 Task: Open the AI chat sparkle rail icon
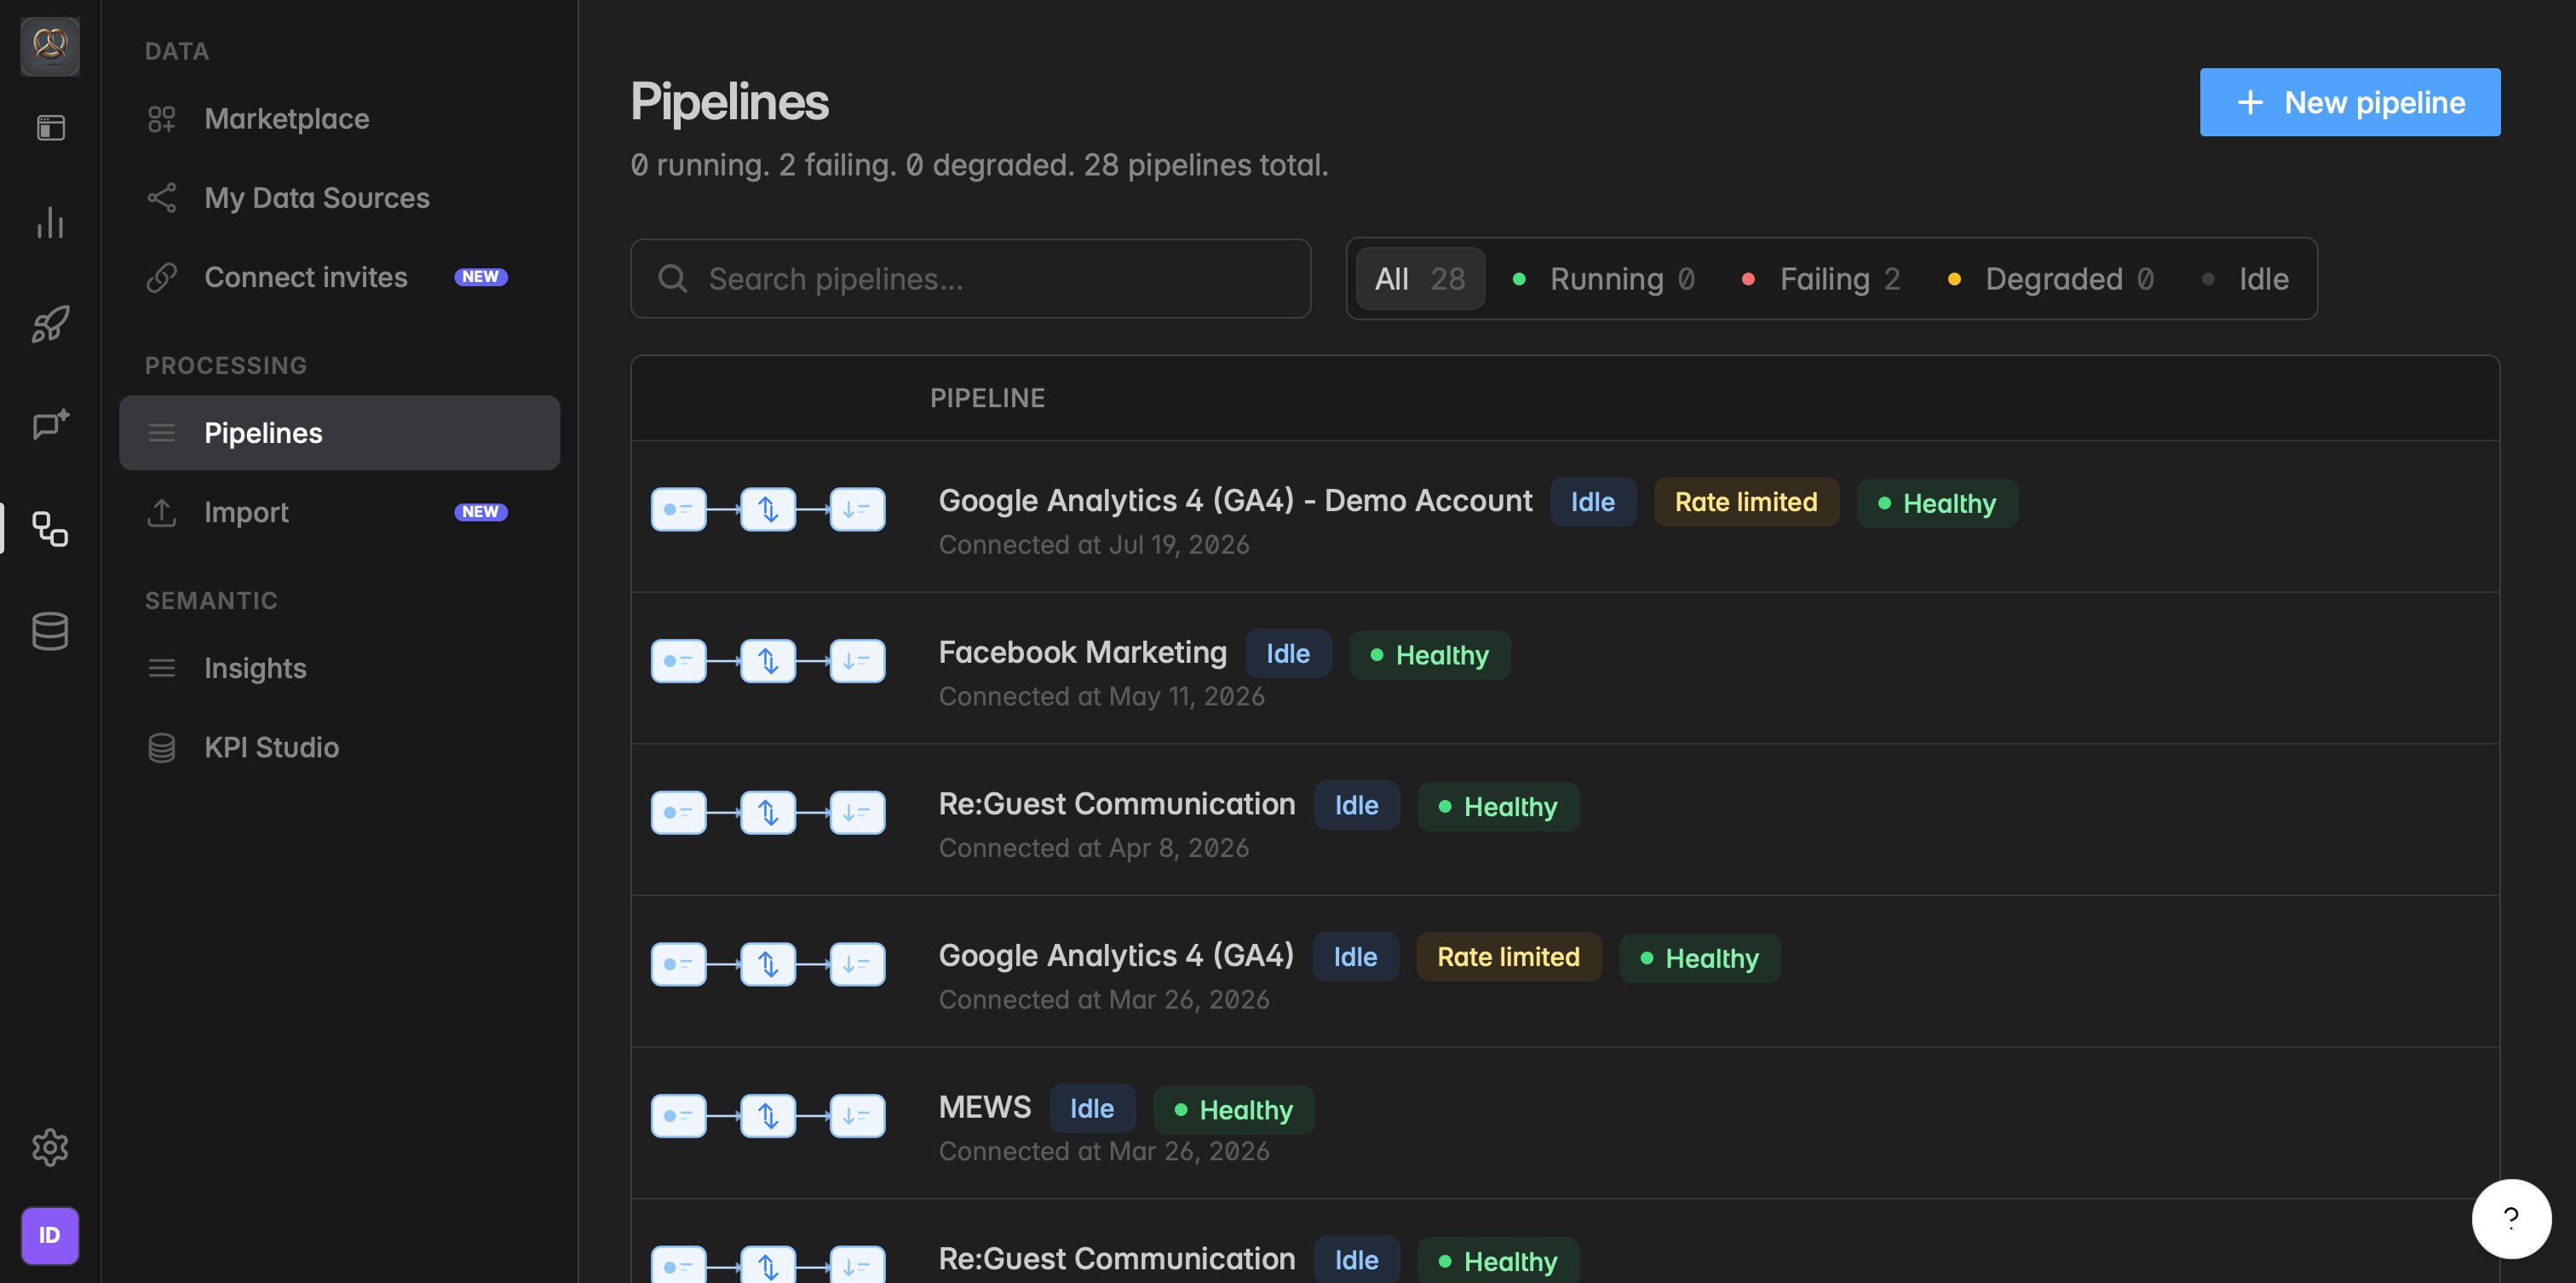click(x=50, y=425)
